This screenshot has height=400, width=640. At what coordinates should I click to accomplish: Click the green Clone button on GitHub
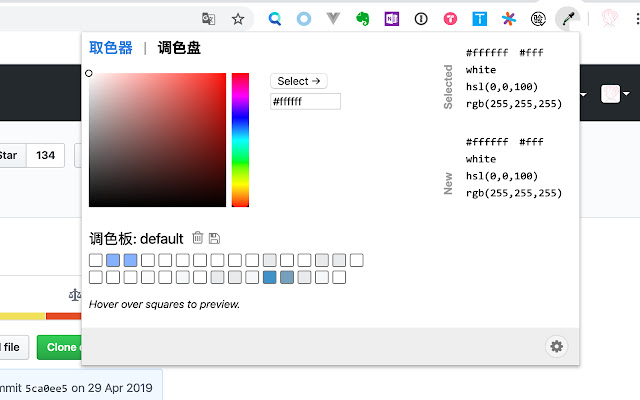coord(59,347)
